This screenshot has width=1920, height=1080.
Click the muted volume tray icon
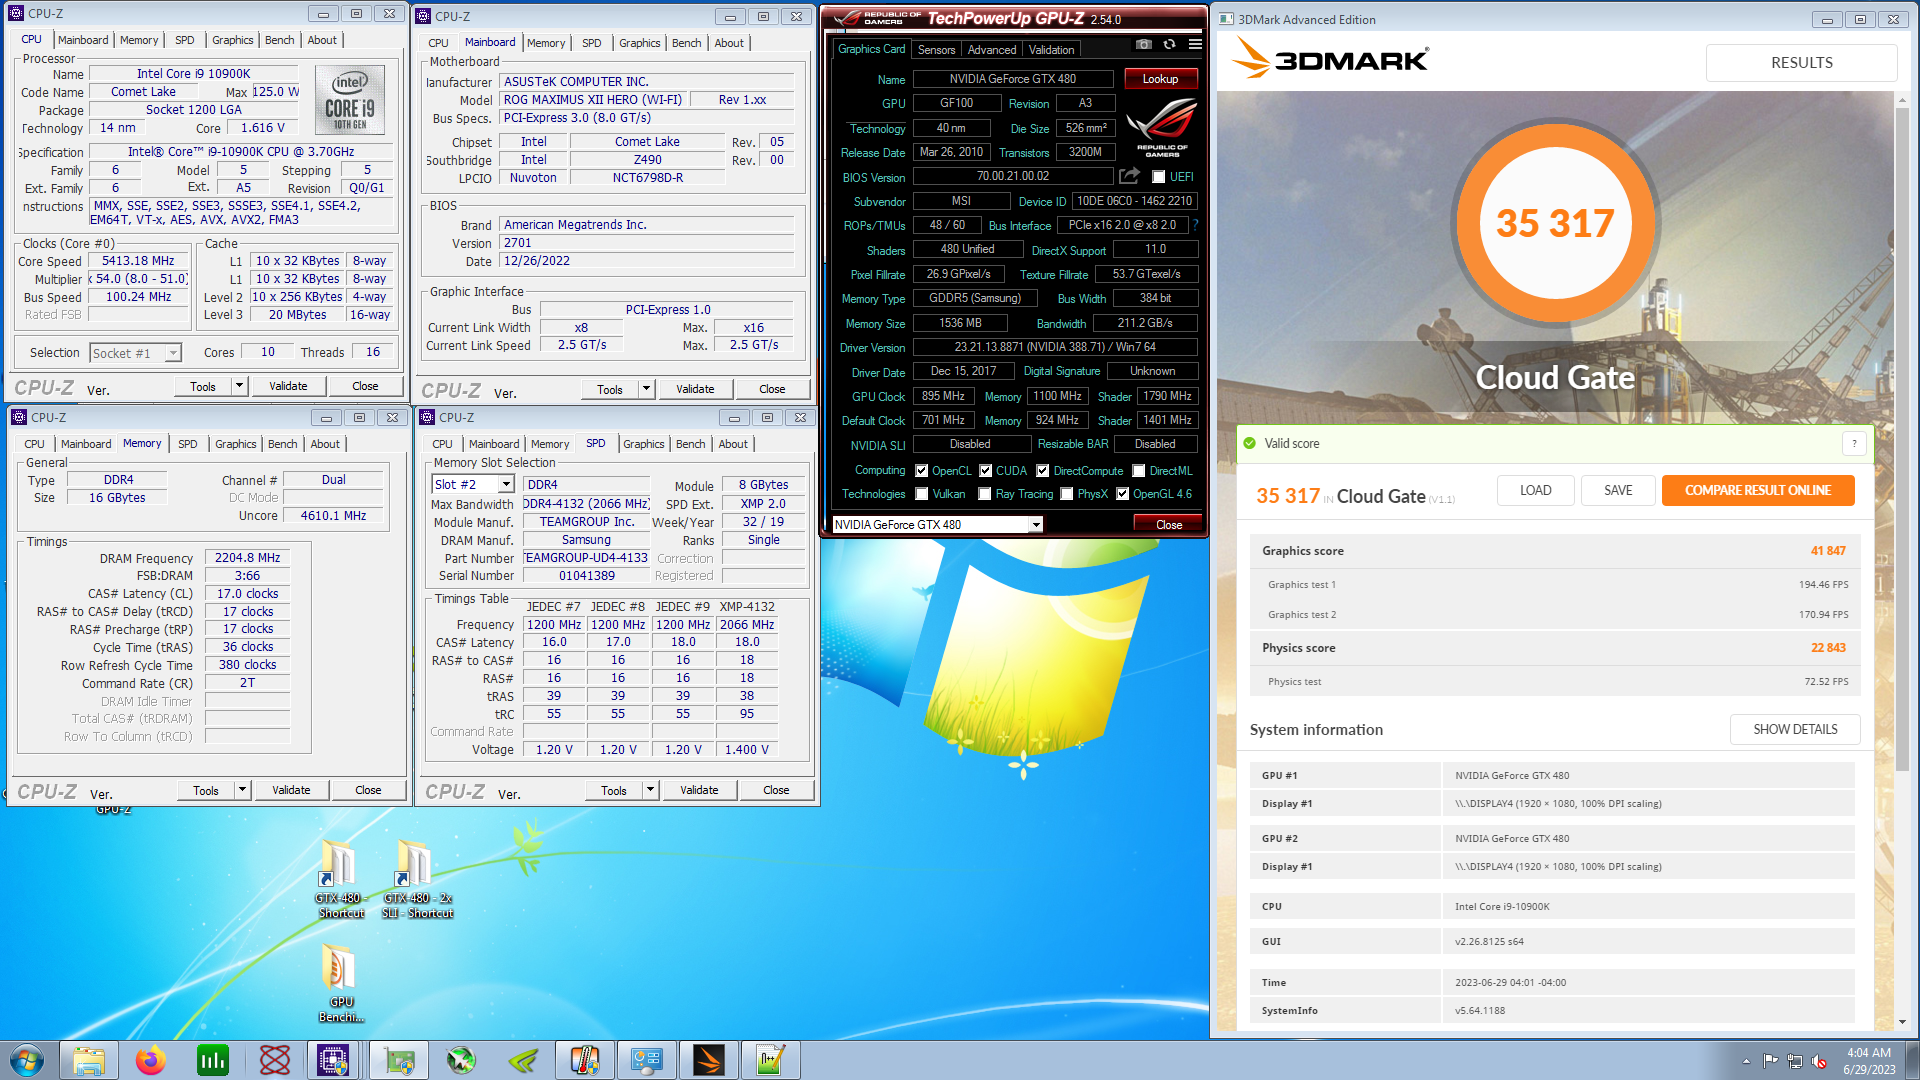tap(1819, 1061)
